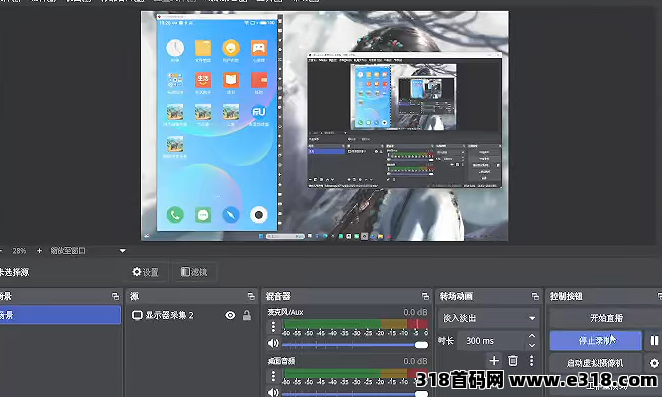Click the camera icon in the phone dock
Image resolution: width=662 pixels, height=397 pixels.
259,215
